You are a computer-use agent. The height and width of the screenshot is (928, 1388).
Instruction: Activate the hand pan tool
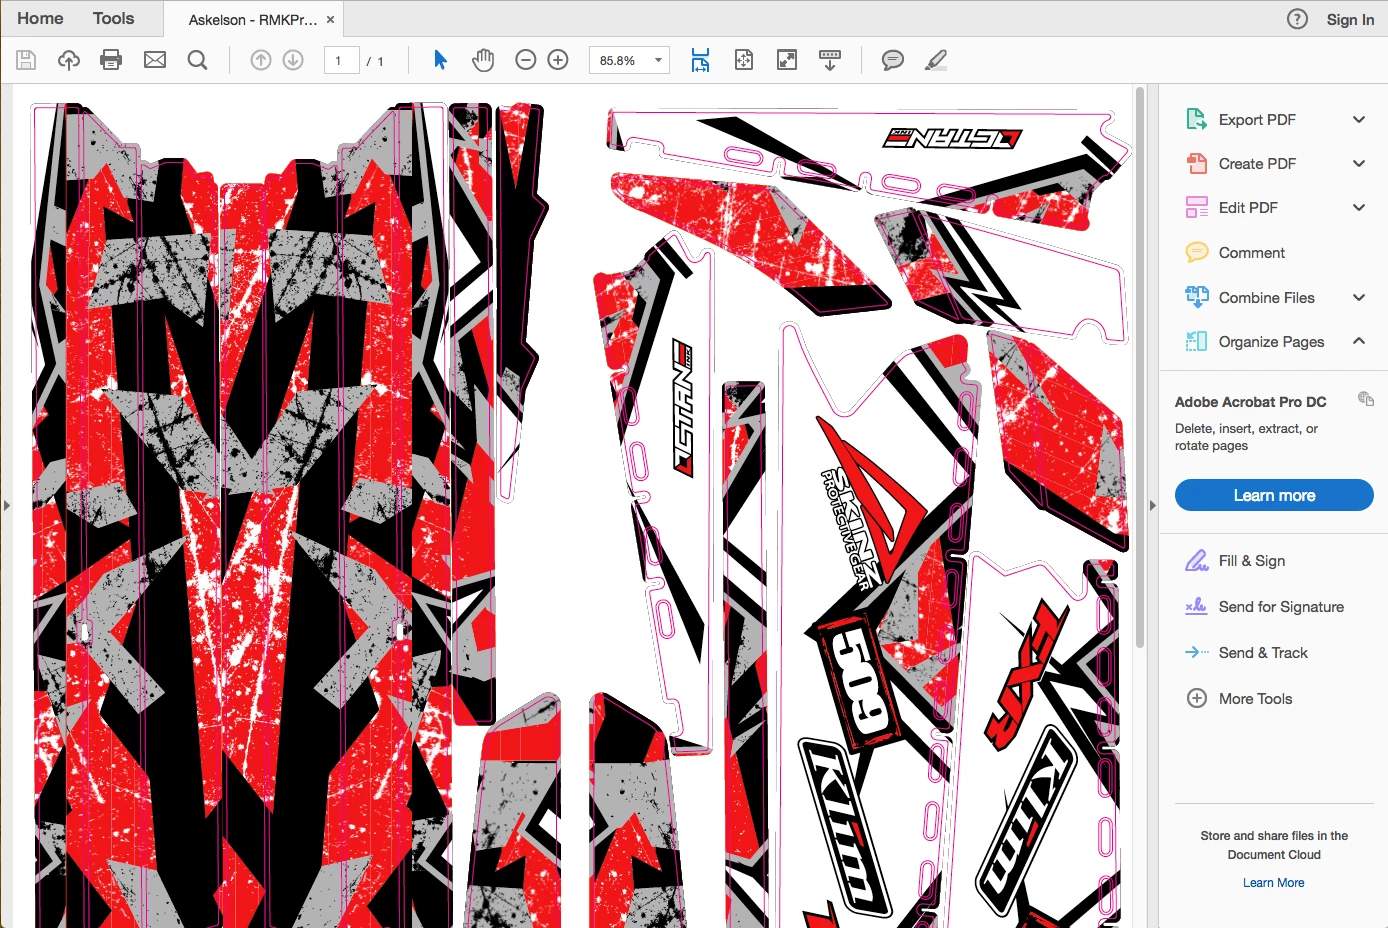(x=483, y=60)
